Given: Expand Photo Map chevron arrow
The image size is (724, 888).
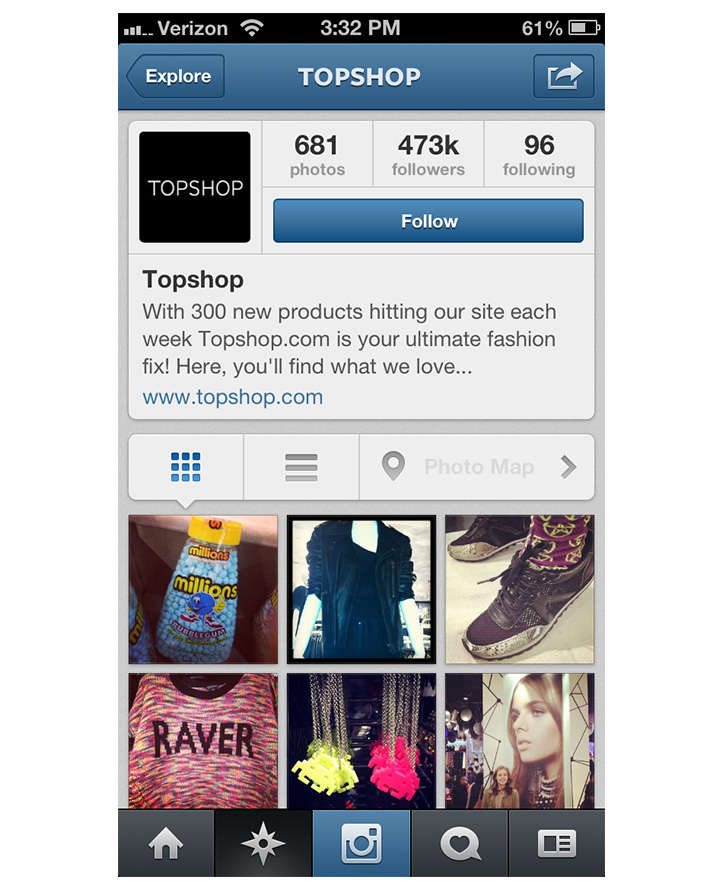Looking at the screenshot, I should click(x=568, y=467).
